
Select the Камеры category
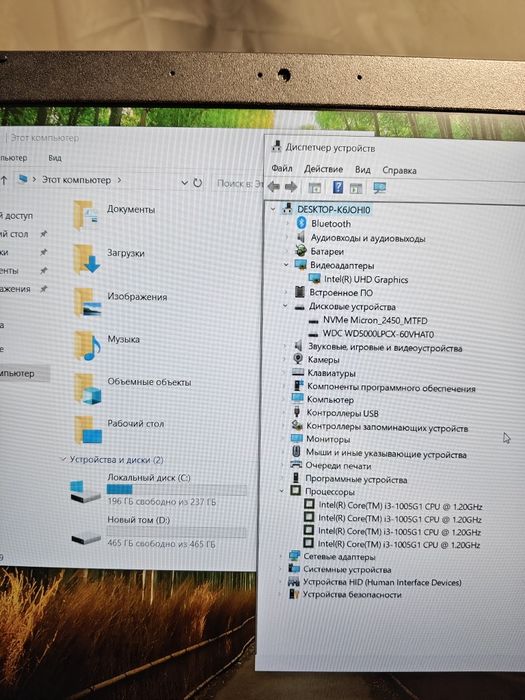click(323, 359)
